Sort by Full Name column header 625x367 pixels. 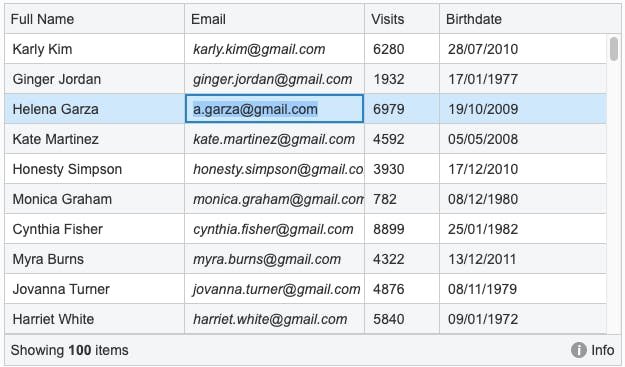[x=94, y=19]
